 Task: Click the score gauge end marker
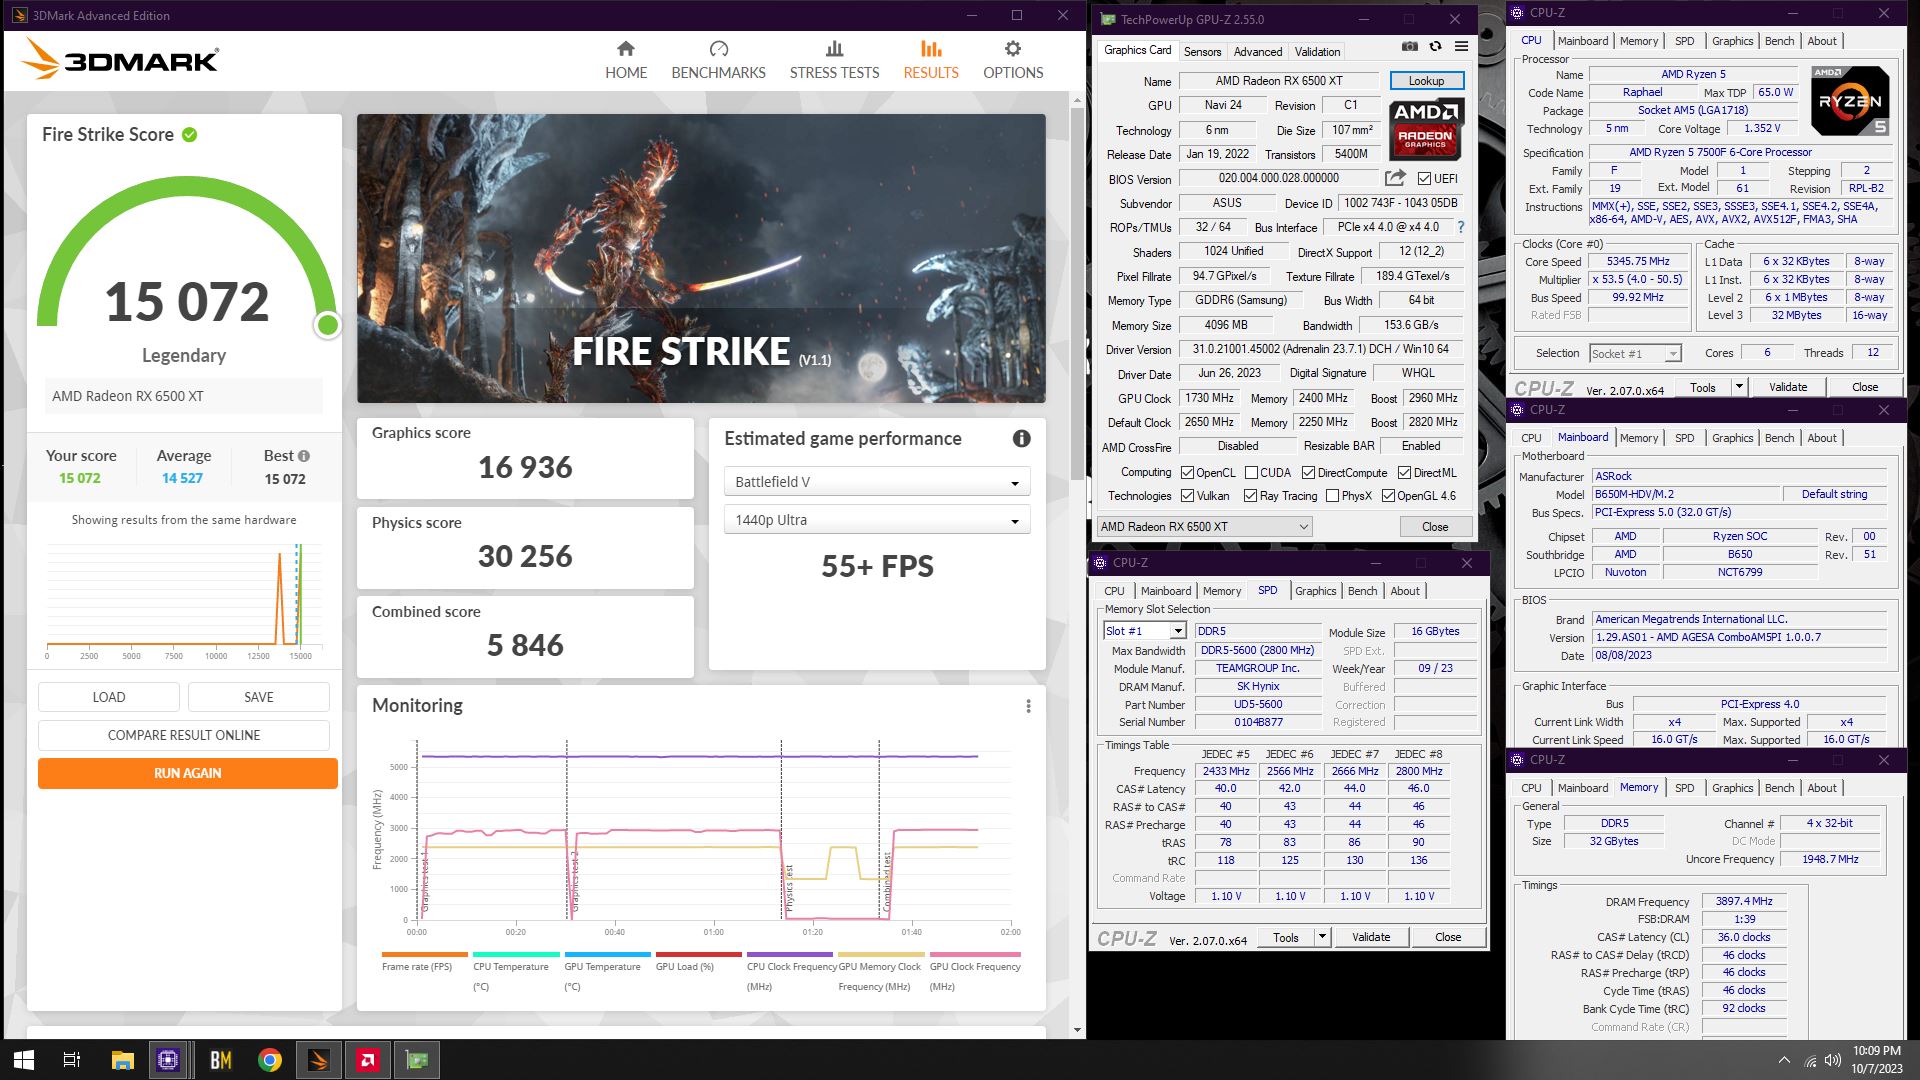pos(327,325)
